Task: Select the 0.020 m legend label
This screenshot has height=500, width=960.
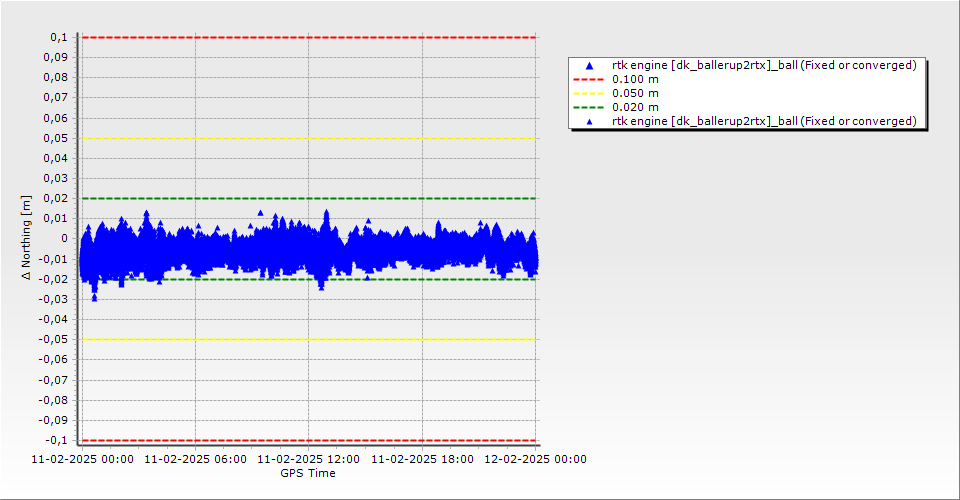Action: pyautogui.click(x=635, y=107)
